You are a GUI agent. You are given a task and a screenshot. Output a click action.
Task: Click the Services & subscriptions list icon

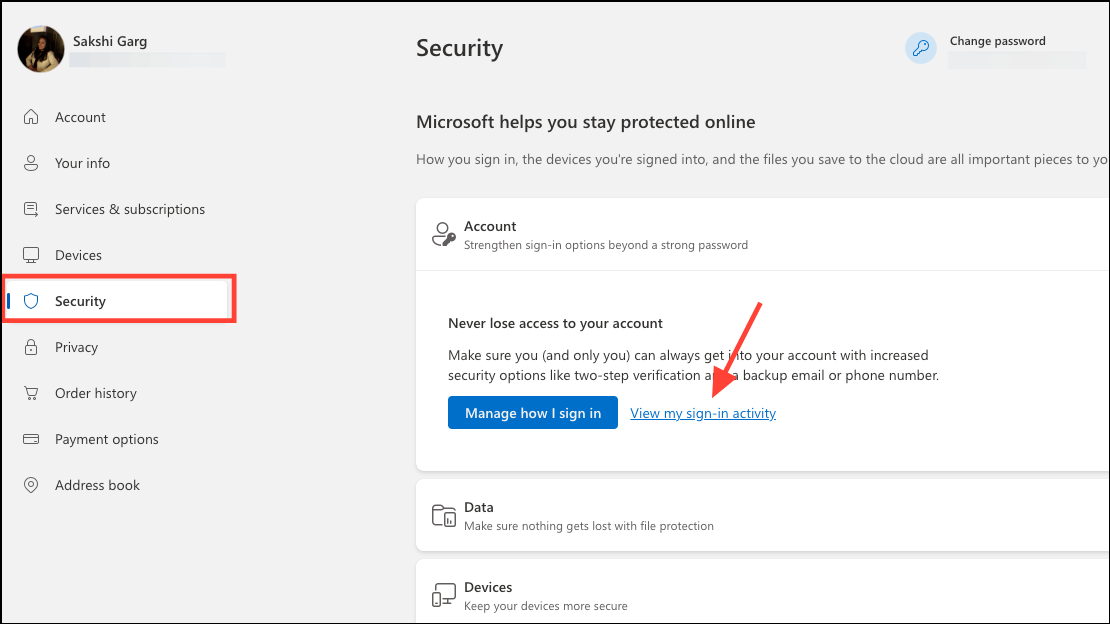pyautogui.click(x=32, y=209)
